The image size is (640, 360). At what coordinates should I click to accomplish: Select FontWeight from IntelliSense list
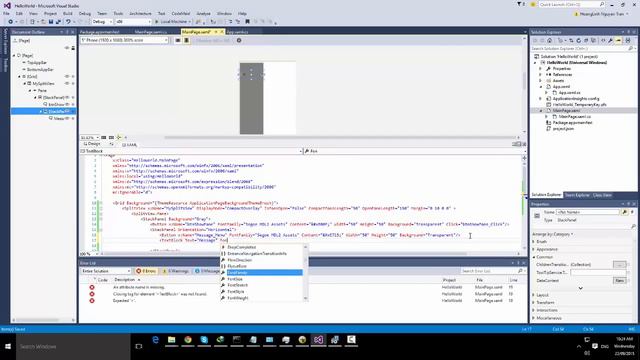click(x=238, y=298)
